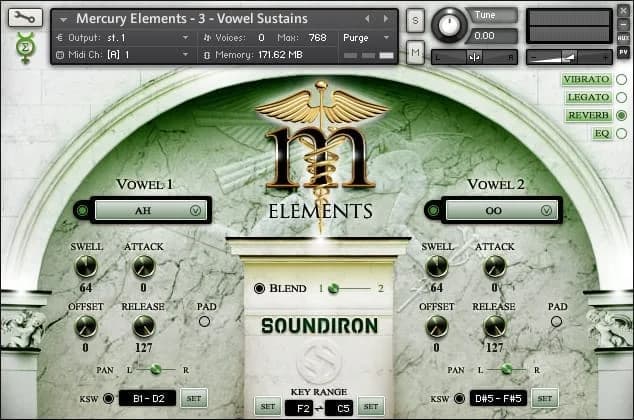Set the high key range with right SET button
634x420 pixels.
[x=370, y=406]
